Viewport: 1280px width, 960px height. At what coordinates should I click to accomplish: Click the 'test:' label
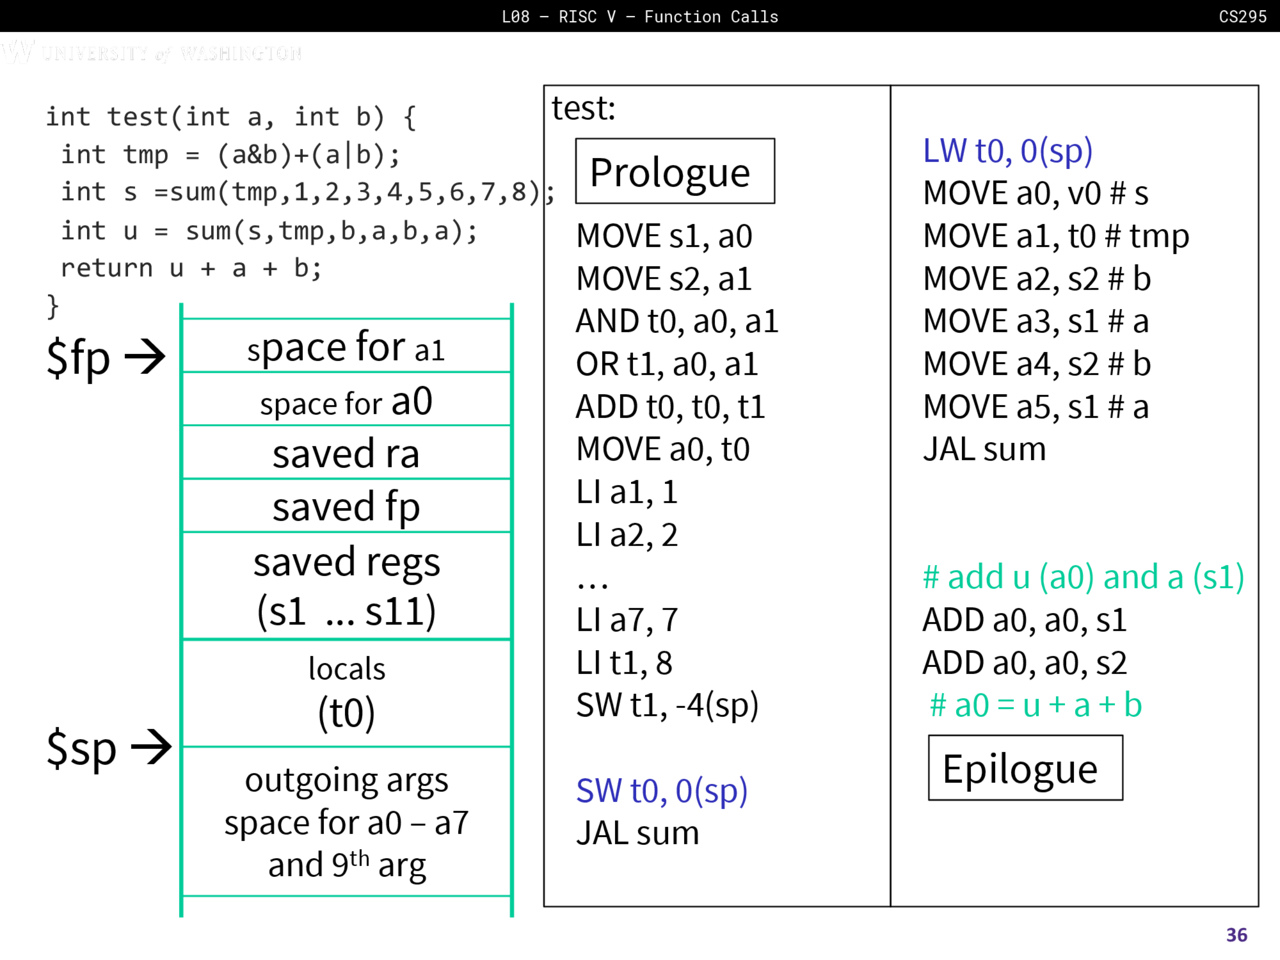(x=583, y=108)
